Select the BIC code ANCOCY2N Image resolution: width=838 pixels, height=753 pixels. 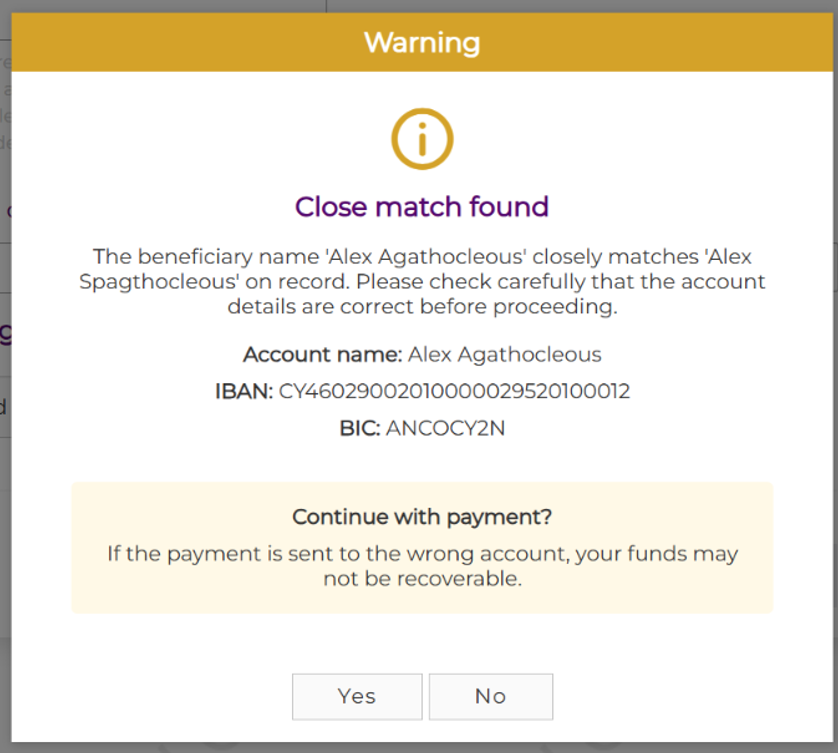tap(446, 429)
